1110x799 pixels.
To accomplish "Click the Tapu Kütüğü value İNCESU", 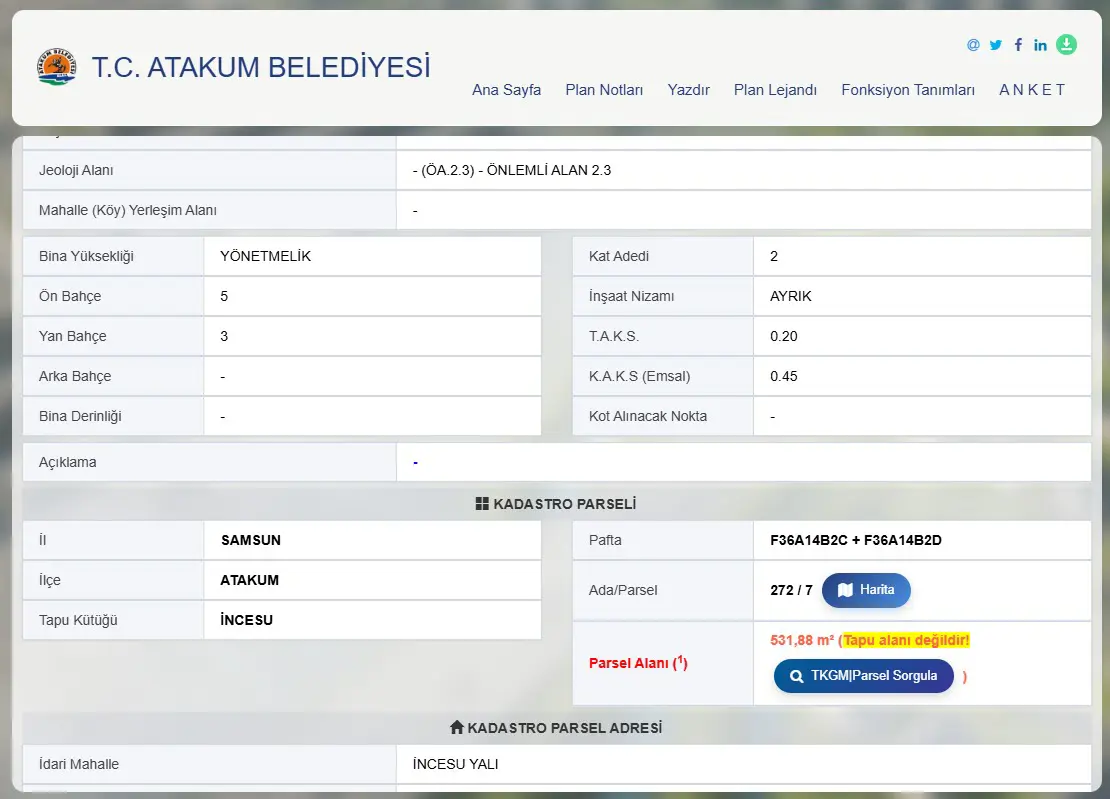I will (x=246, y=621).
